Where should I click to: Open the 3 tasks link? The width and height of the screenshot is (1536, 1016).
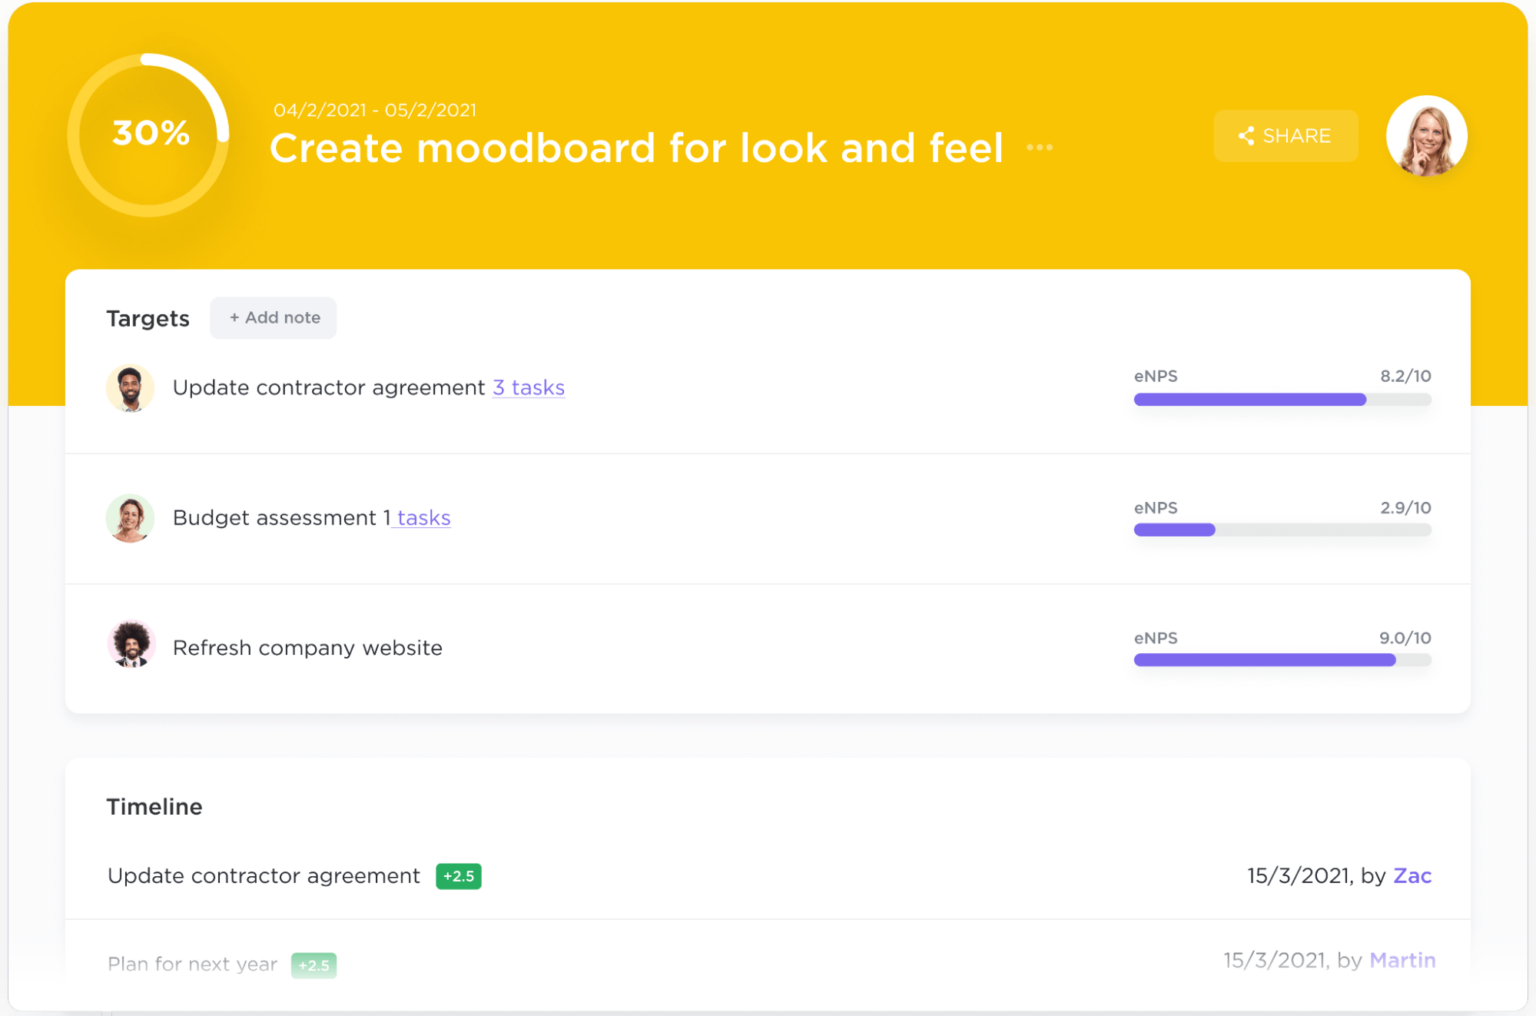[x=529, y=387]
